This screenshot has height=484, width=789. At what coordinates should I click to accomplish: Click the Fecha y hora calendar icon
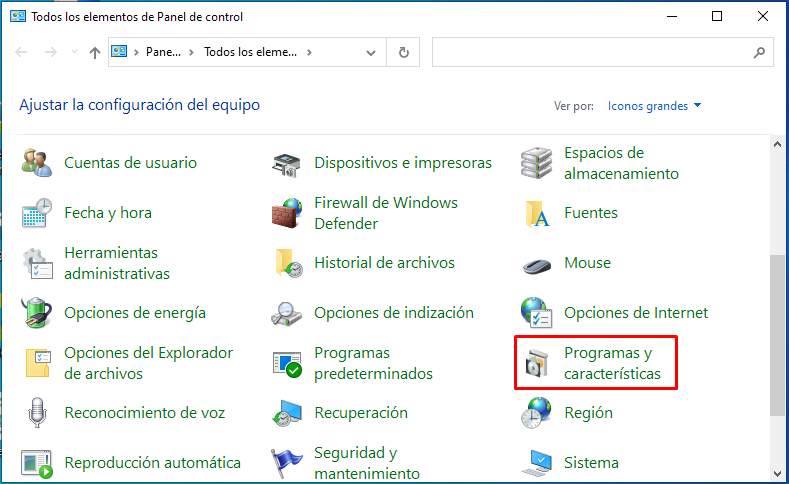37,213
